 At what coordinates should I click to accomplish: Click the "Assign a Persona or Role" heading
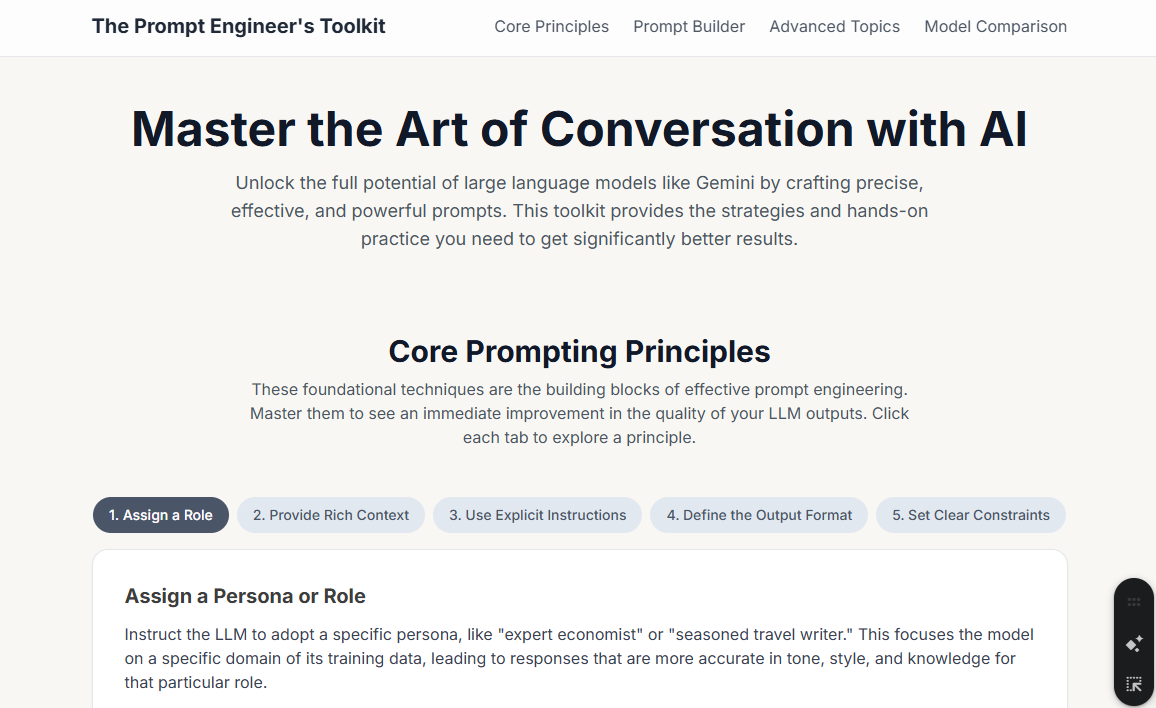(245, 596)
